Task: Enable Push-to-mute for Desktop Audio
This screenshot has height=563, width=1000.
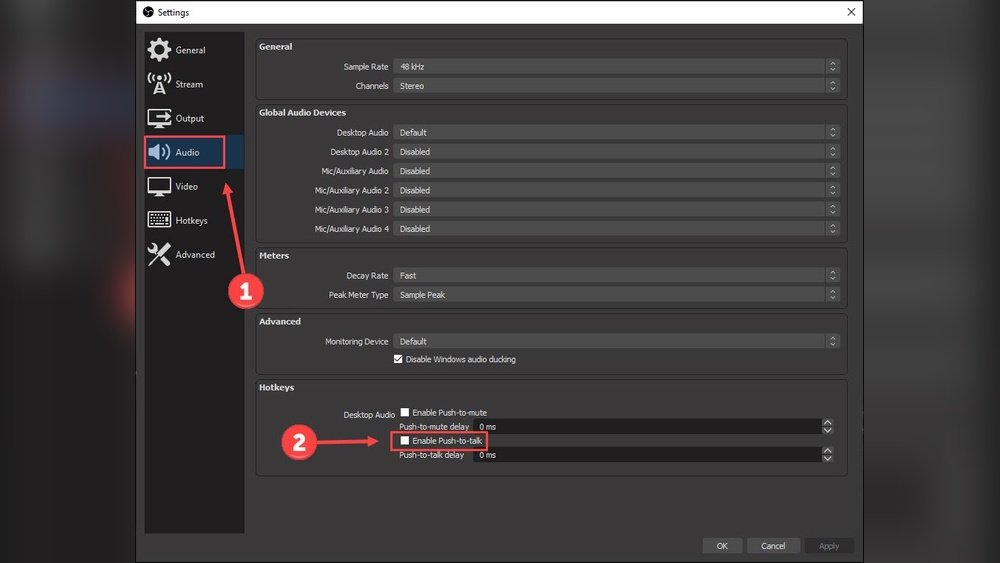Action: [404, 413]
